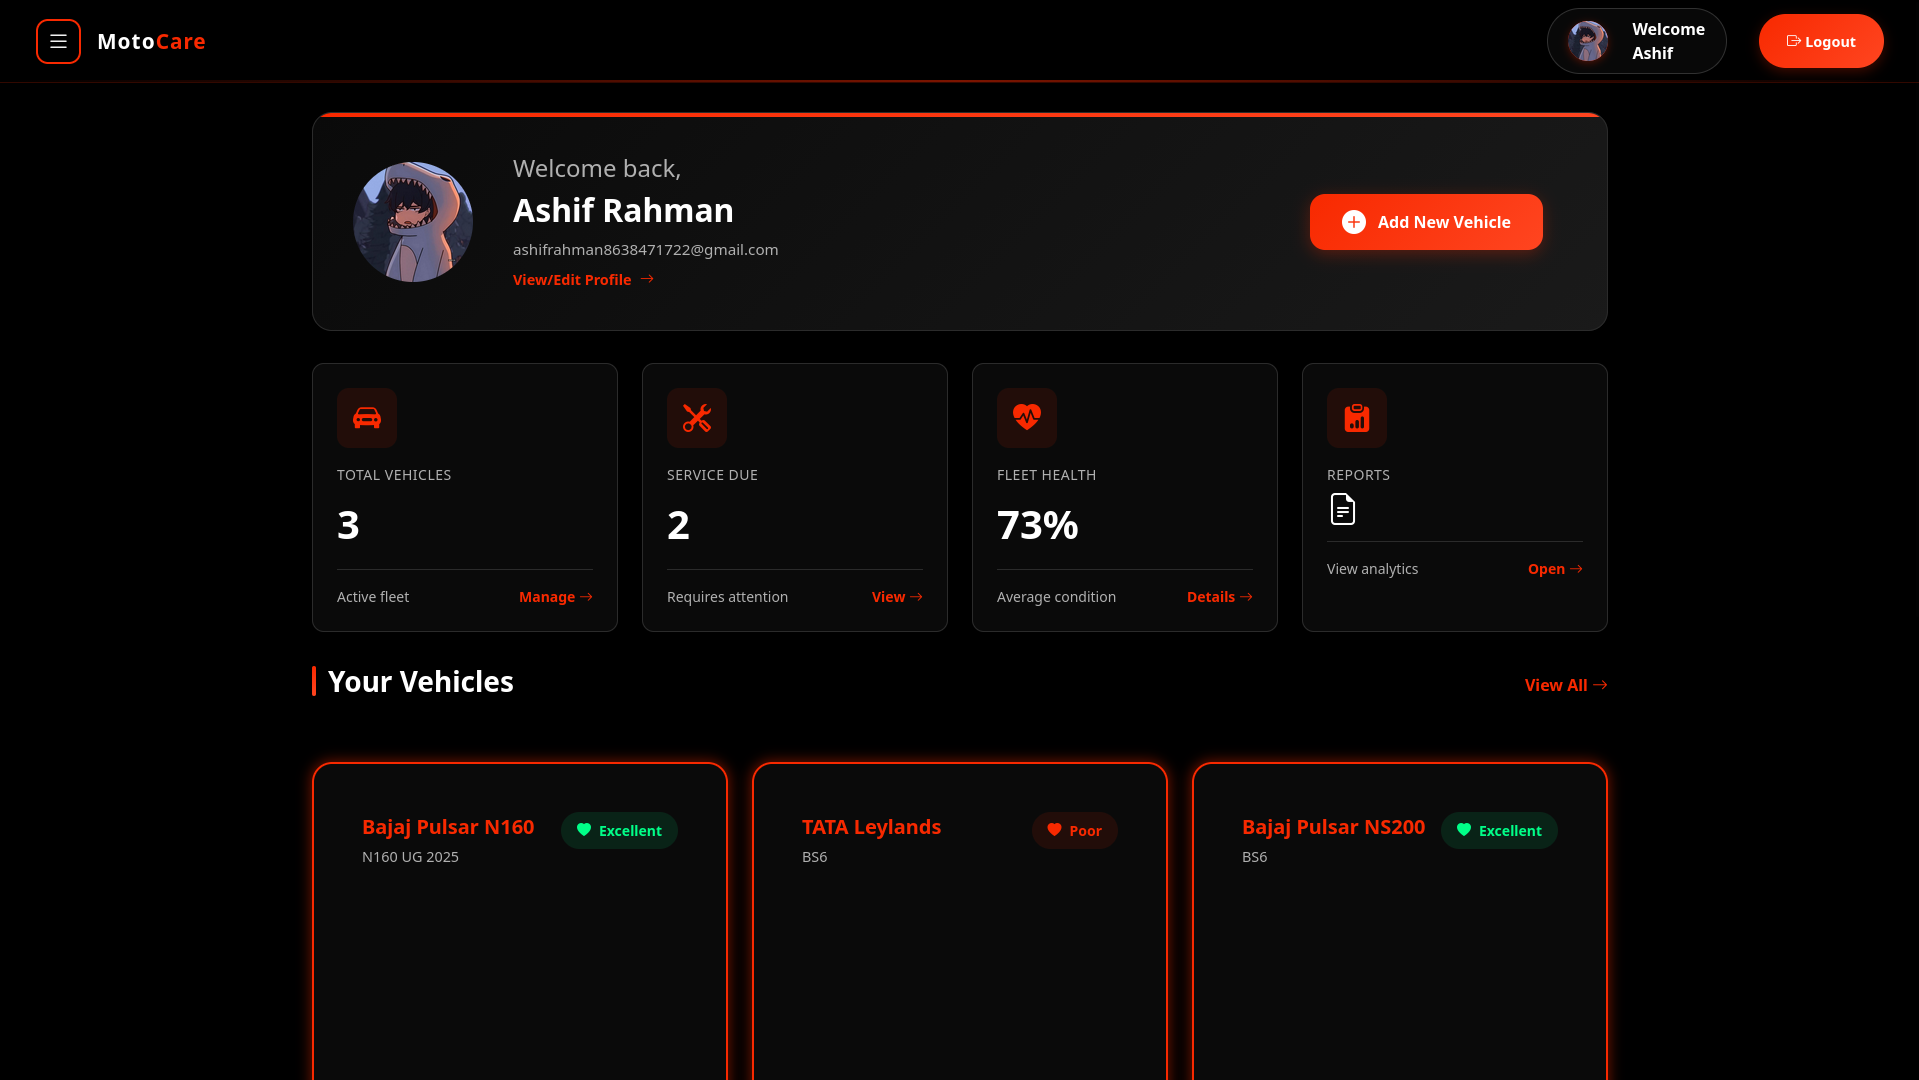1919x1080 pixels.
Task: Click the Average condition text
Action: coord(1056,597)
